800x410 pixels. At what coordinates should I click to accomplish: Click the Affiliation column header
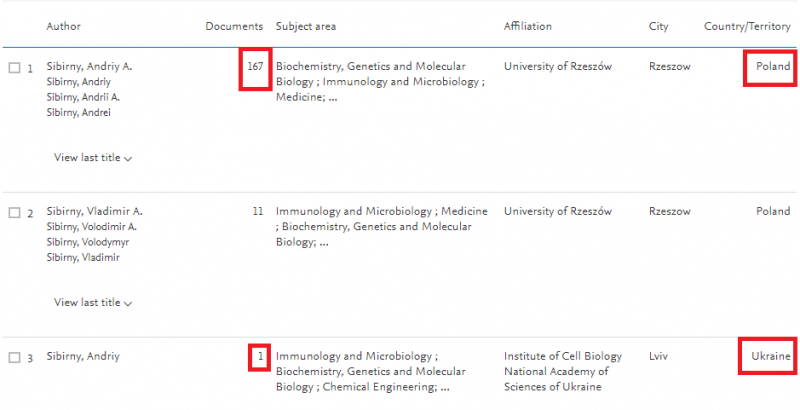click(528, 26)
